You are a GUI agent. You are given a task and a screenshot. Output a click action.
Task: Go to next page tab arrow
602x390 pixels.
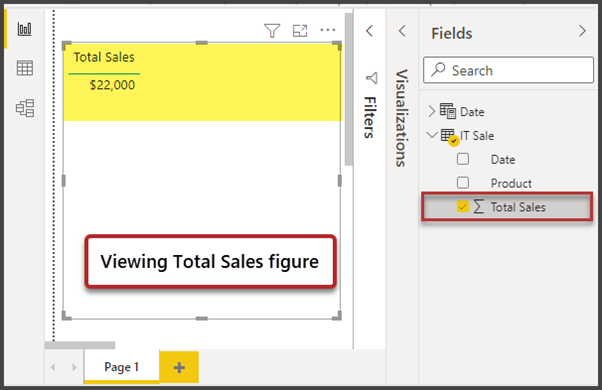click(74, 367)
